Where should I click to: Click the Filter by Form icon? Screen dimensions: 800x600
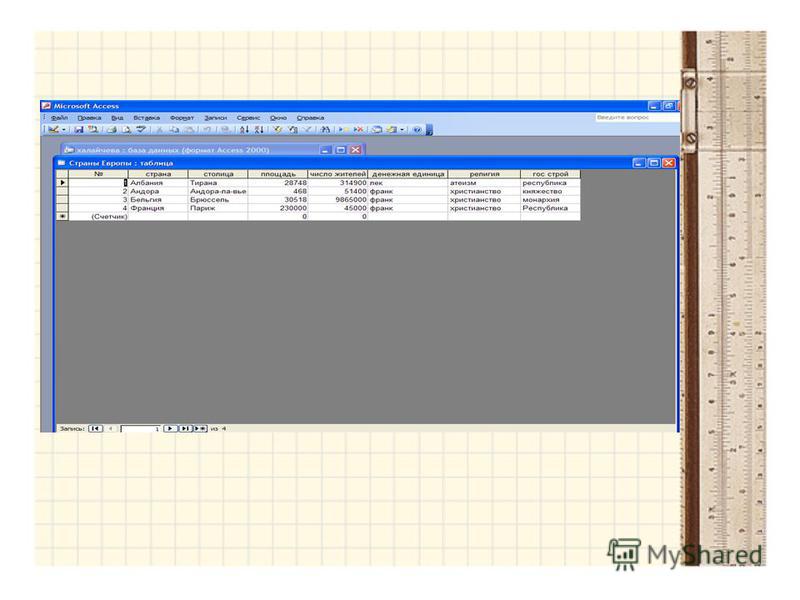[x=293, y=130]
